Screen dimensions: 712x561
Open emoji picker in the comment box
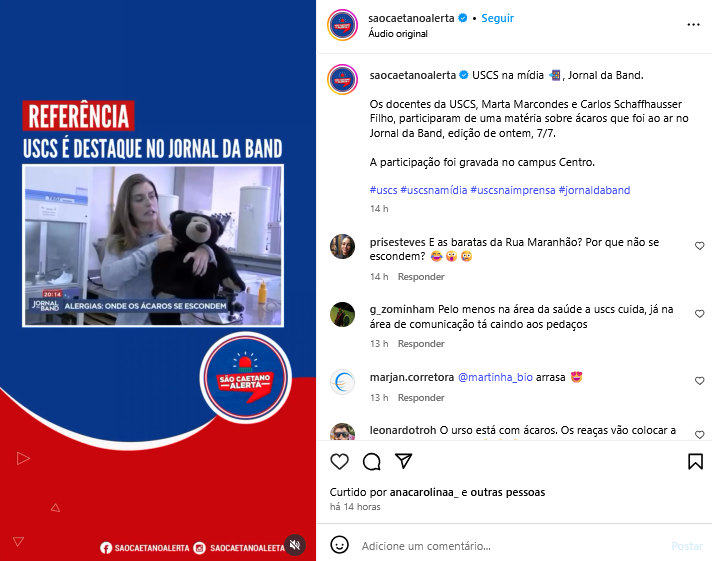(x=339, y=545)
